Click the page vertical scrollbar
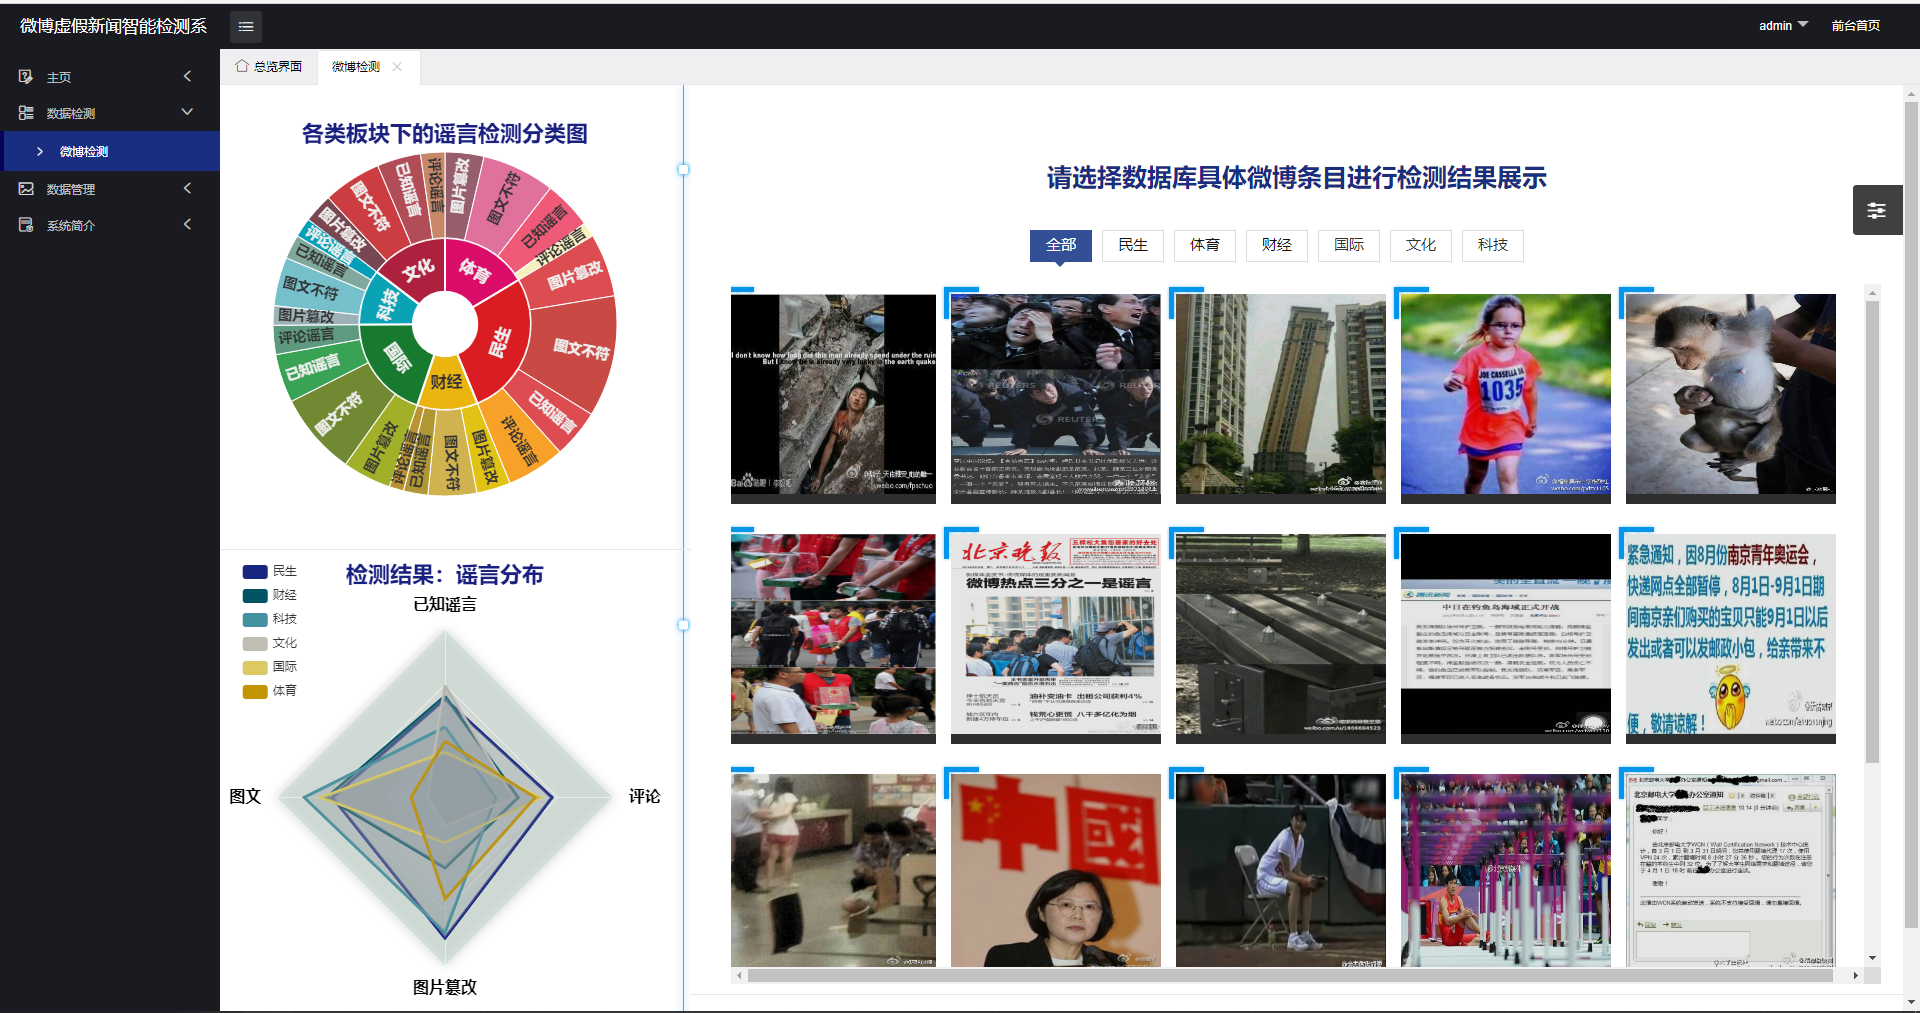Screen dimensions: 1920x1013 click(1911, 514)
